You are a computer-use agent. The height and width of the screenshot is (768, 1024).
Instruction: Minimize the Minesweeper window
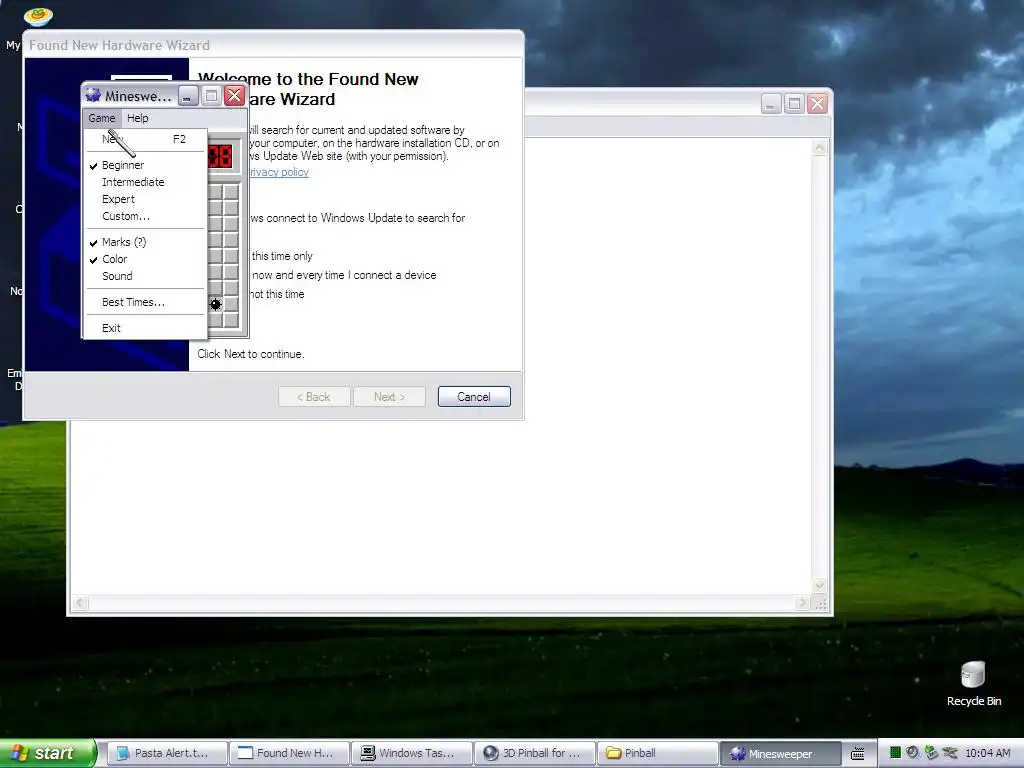187,96
